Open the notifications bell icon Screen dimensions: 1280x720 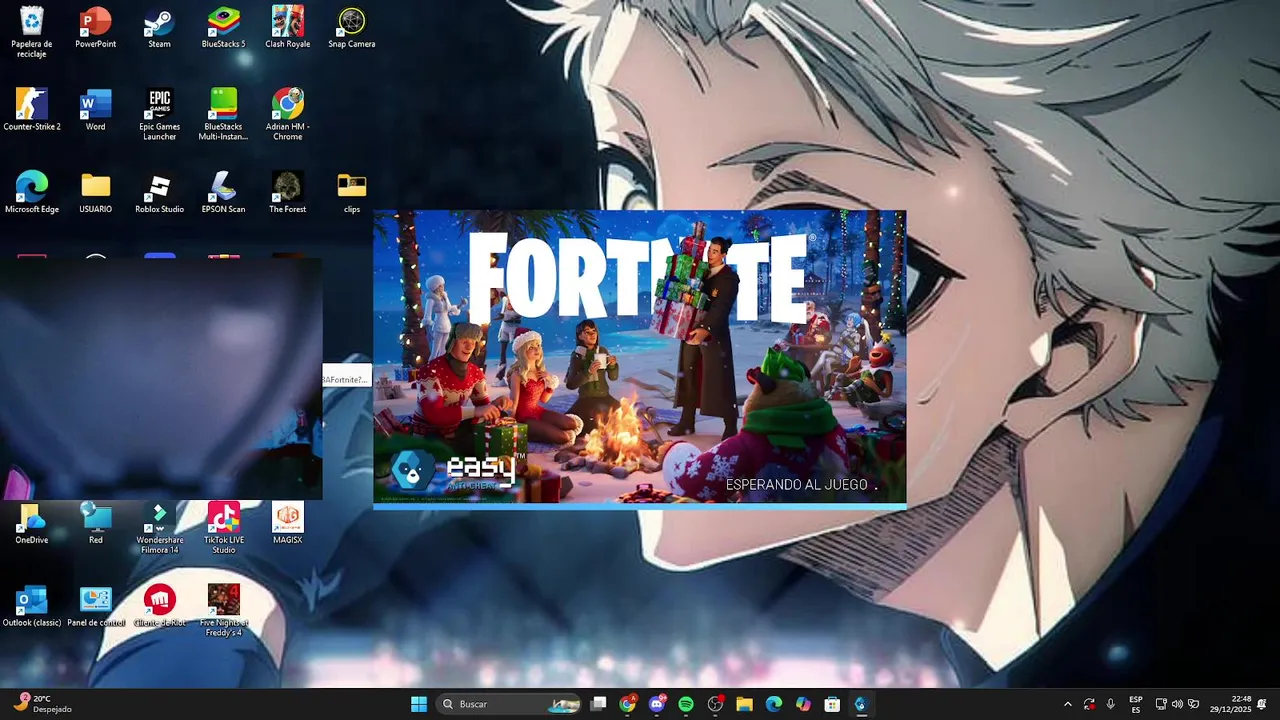[1262, 704]
